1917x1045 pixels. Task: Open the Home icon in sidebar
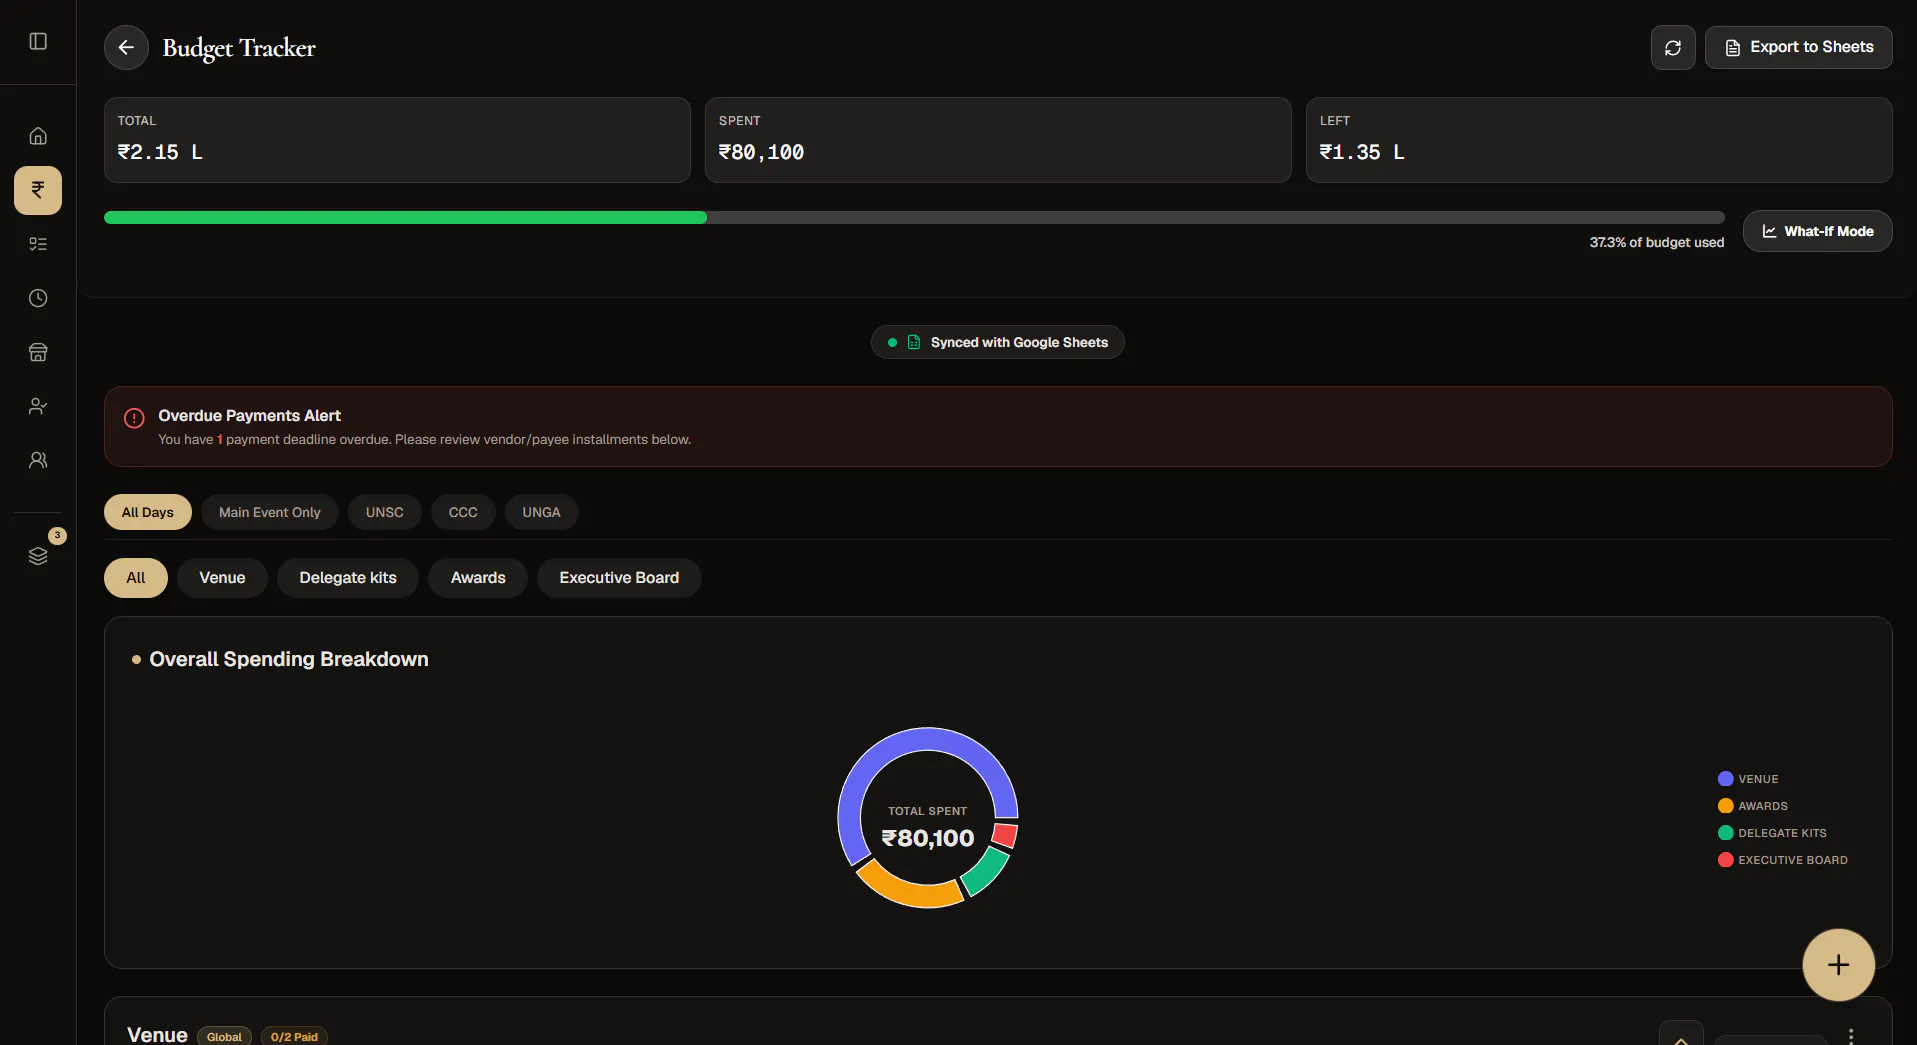(38, 136)
